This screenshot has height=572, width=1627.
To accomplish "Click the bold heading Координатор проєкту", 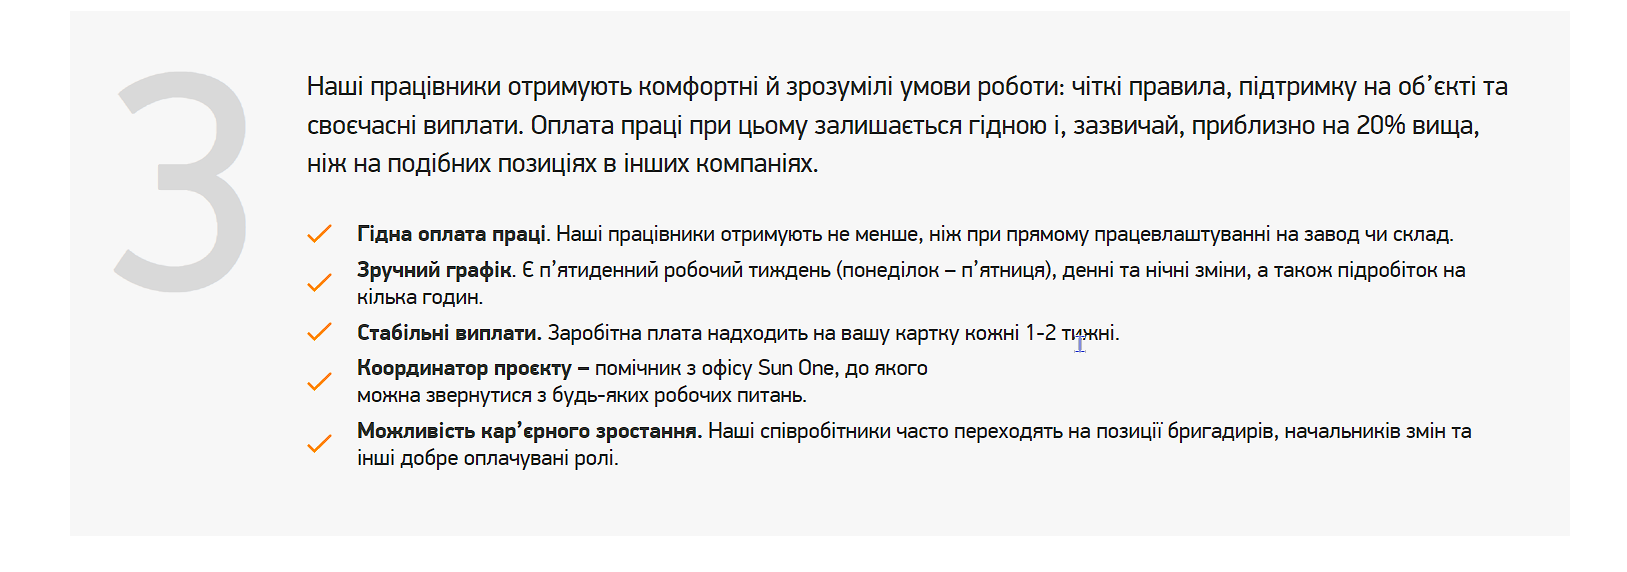I will pyautogui.click(x=464, y=368).
